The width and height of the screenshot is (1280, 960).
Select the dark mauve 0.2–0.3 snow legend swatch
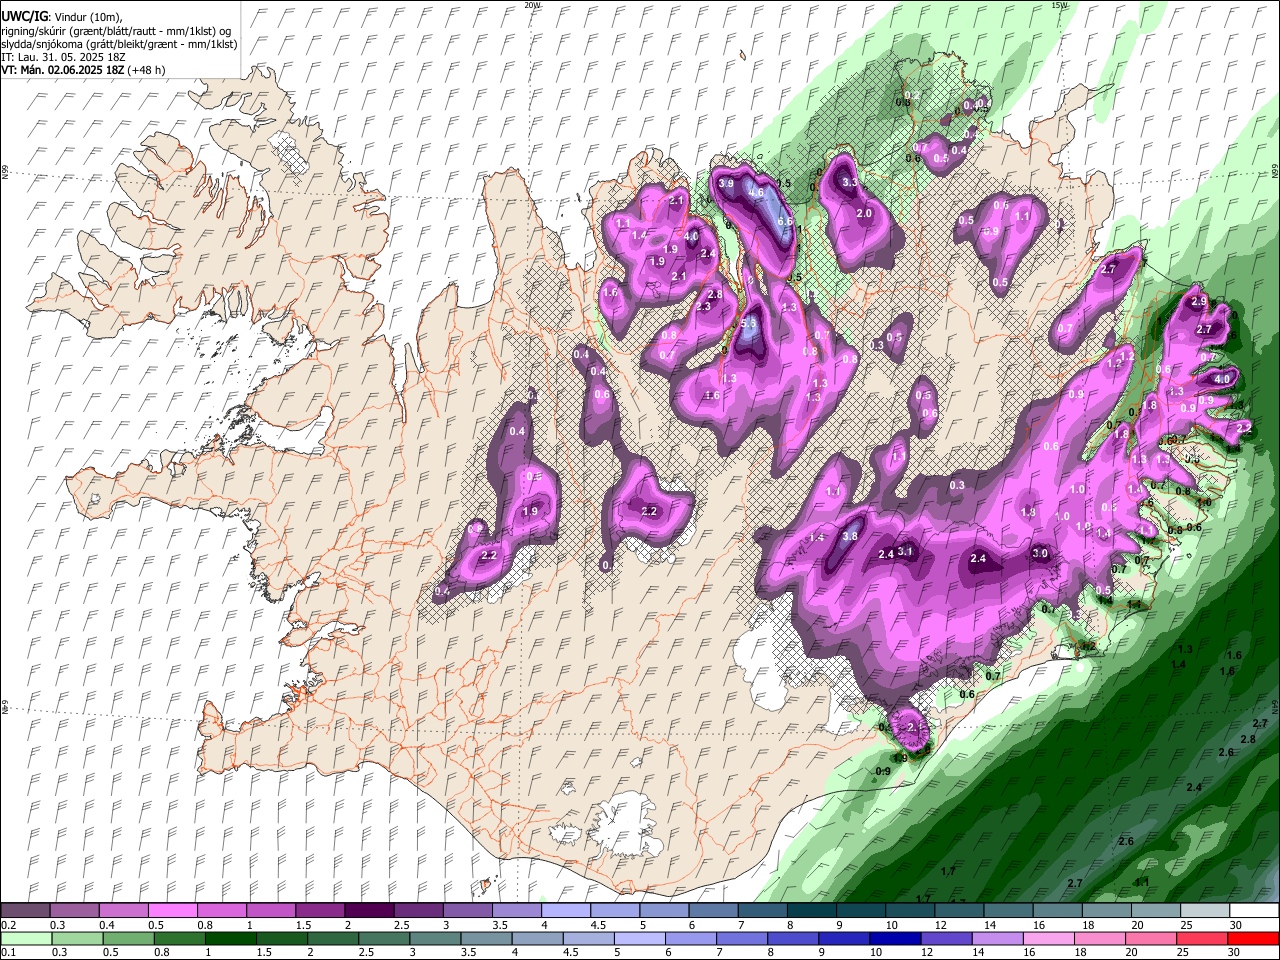(25, 911)
